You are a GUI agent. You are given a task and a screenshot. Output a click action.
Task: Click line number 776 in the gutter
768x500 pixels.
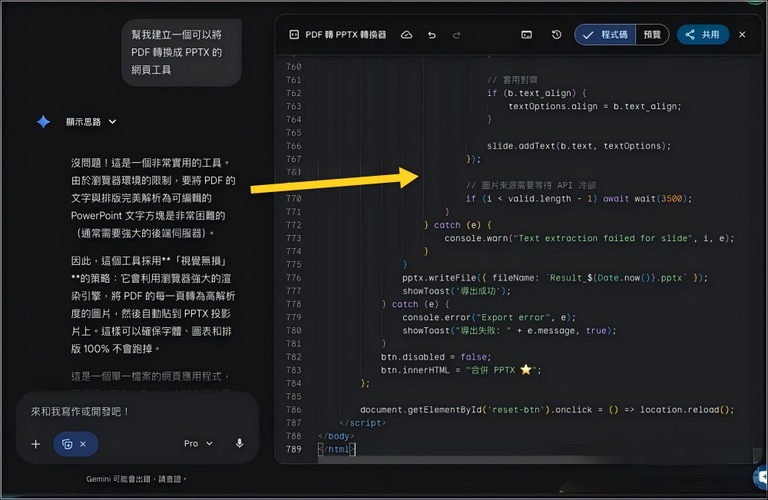coord(293,278)
